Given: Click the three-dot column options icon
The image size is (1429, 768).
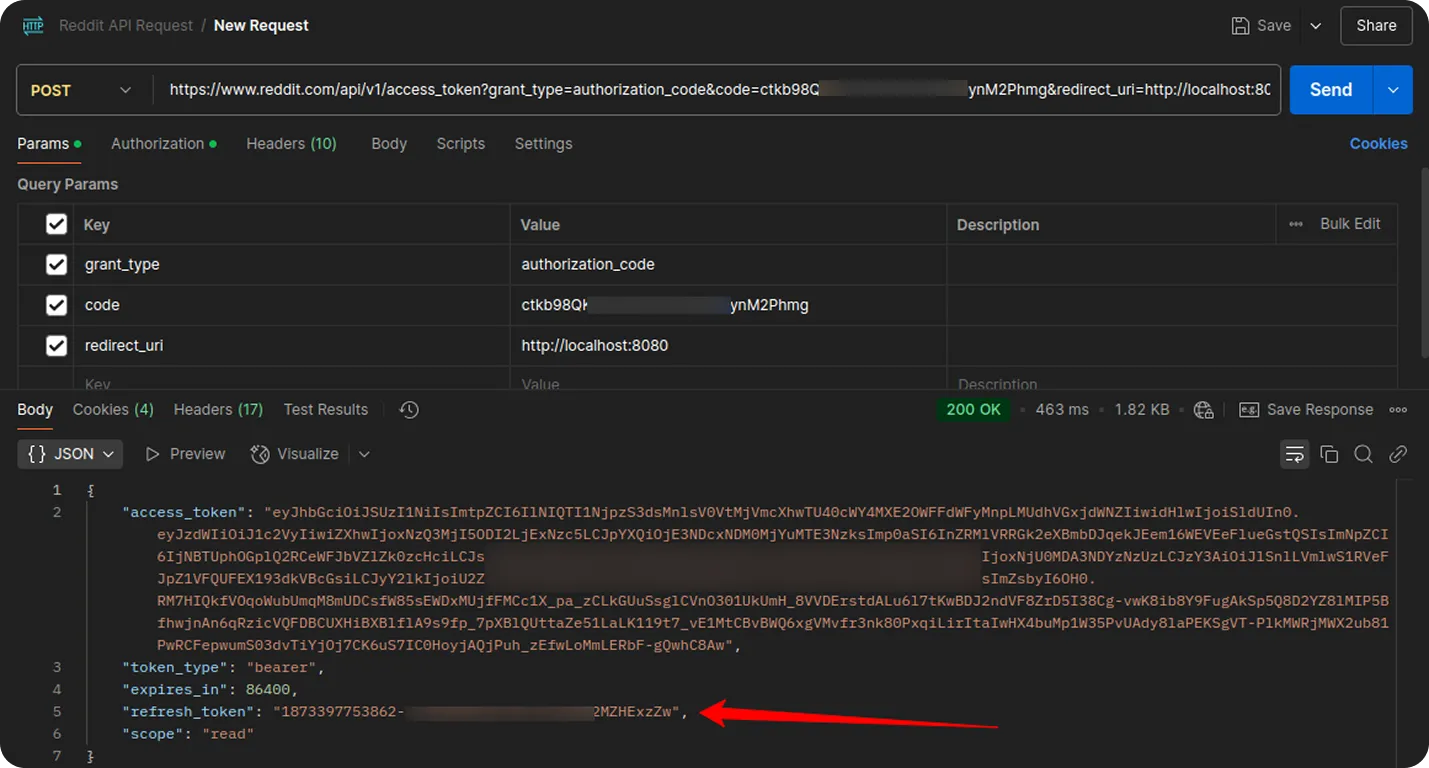Looking at the screenshot, I should click(x=1296, y=224).
